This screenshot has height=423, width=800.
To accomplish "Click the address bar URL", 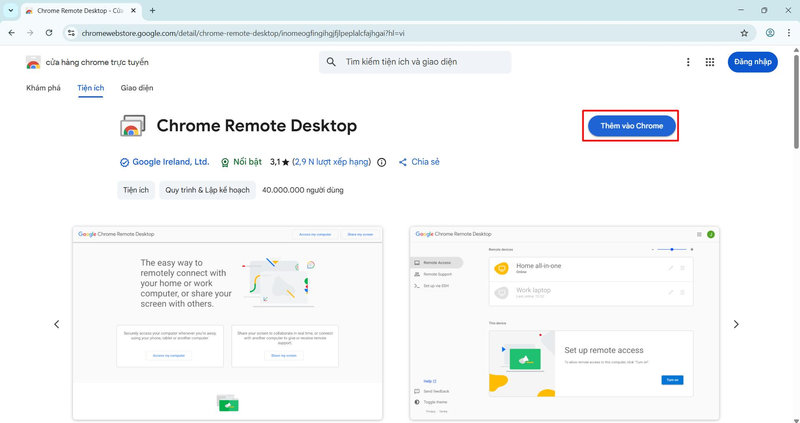I will click(243, 33).
